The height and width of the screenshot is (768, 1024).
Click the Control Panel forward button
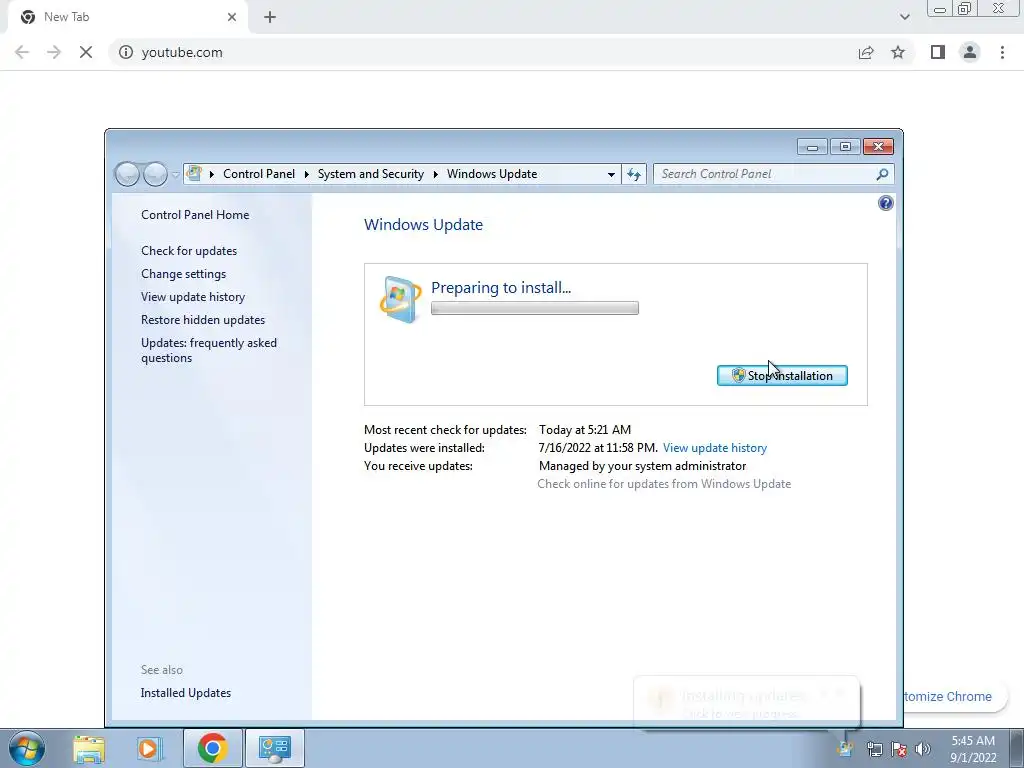tap(155, 174)
